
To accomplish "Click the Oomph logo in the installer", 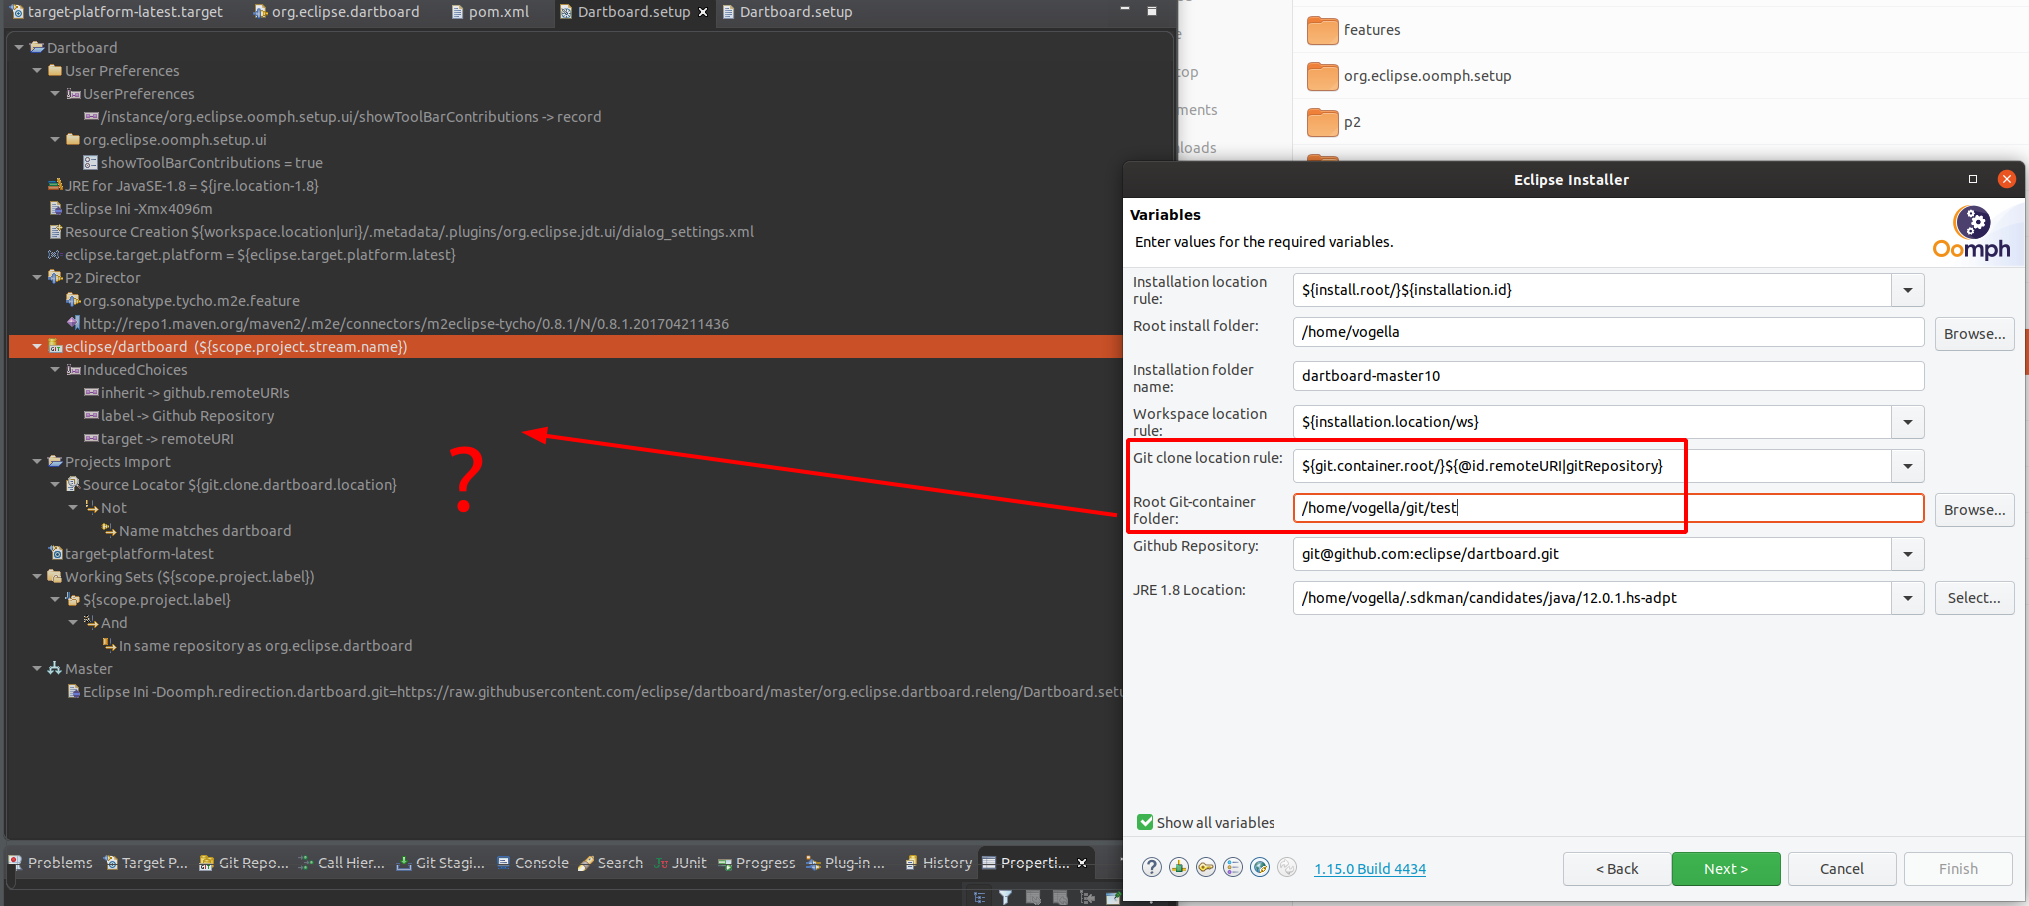I will pyautogui.click(x=1971, y=233).
